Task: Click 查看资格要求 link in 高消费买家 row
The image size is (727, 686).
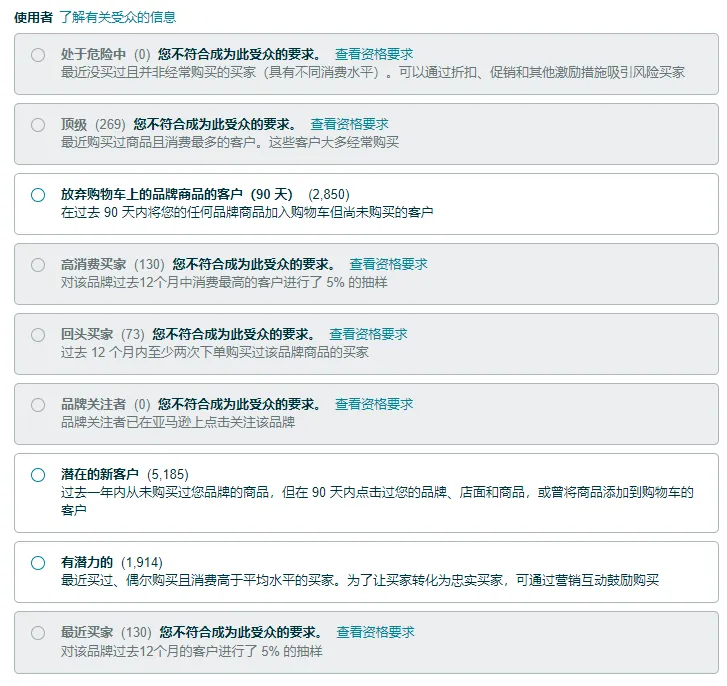Action: [x=389, y=264]
